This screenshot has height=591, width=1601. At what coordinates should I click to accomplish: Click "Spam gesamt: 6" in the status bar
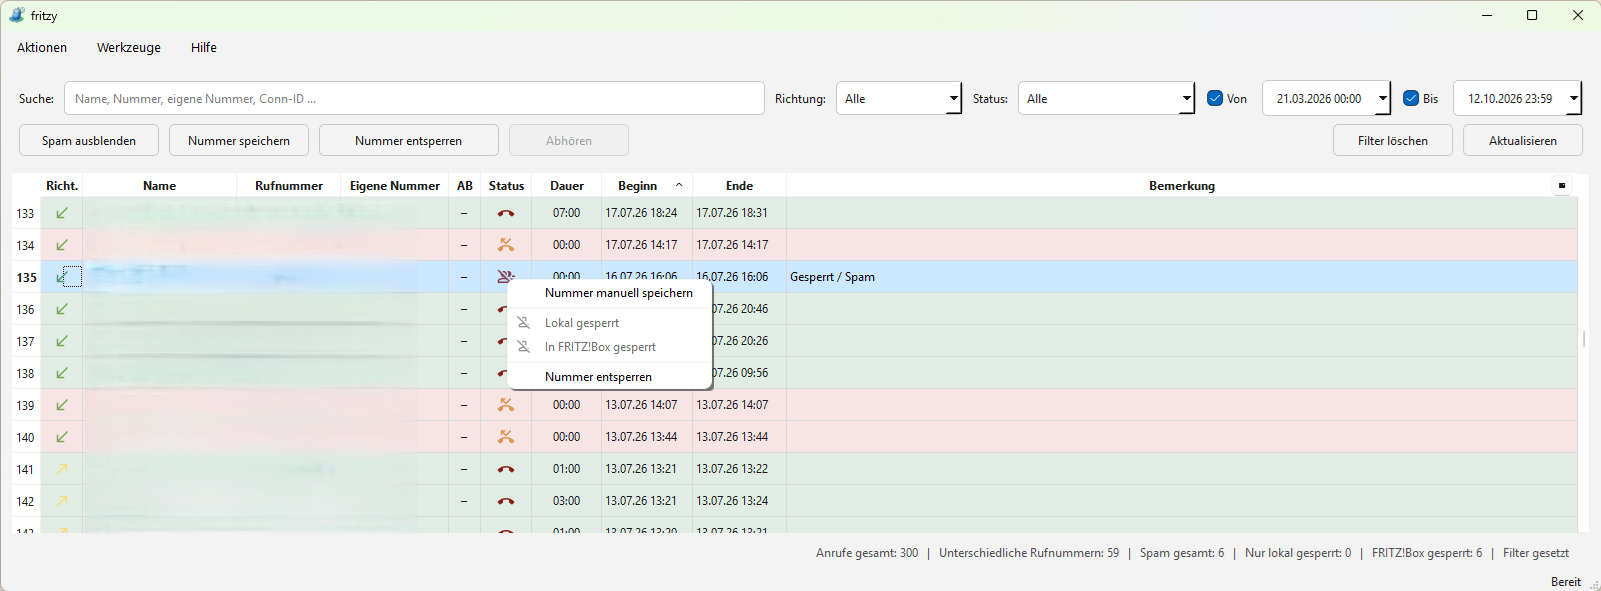click(1182, 553)
